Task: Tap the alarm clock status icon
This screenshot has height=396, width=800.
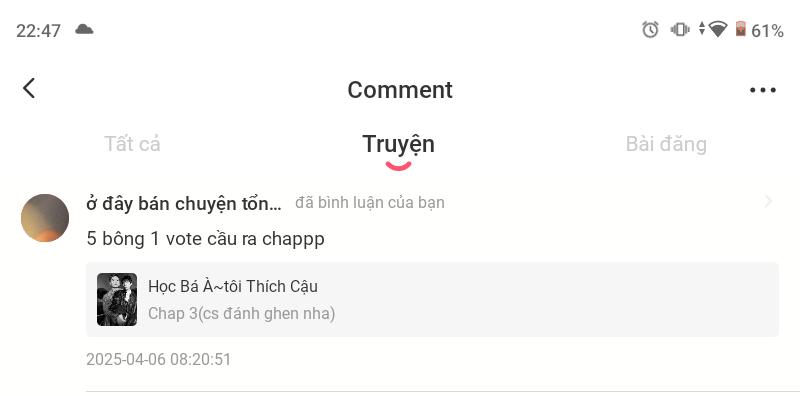Action: 650,30
